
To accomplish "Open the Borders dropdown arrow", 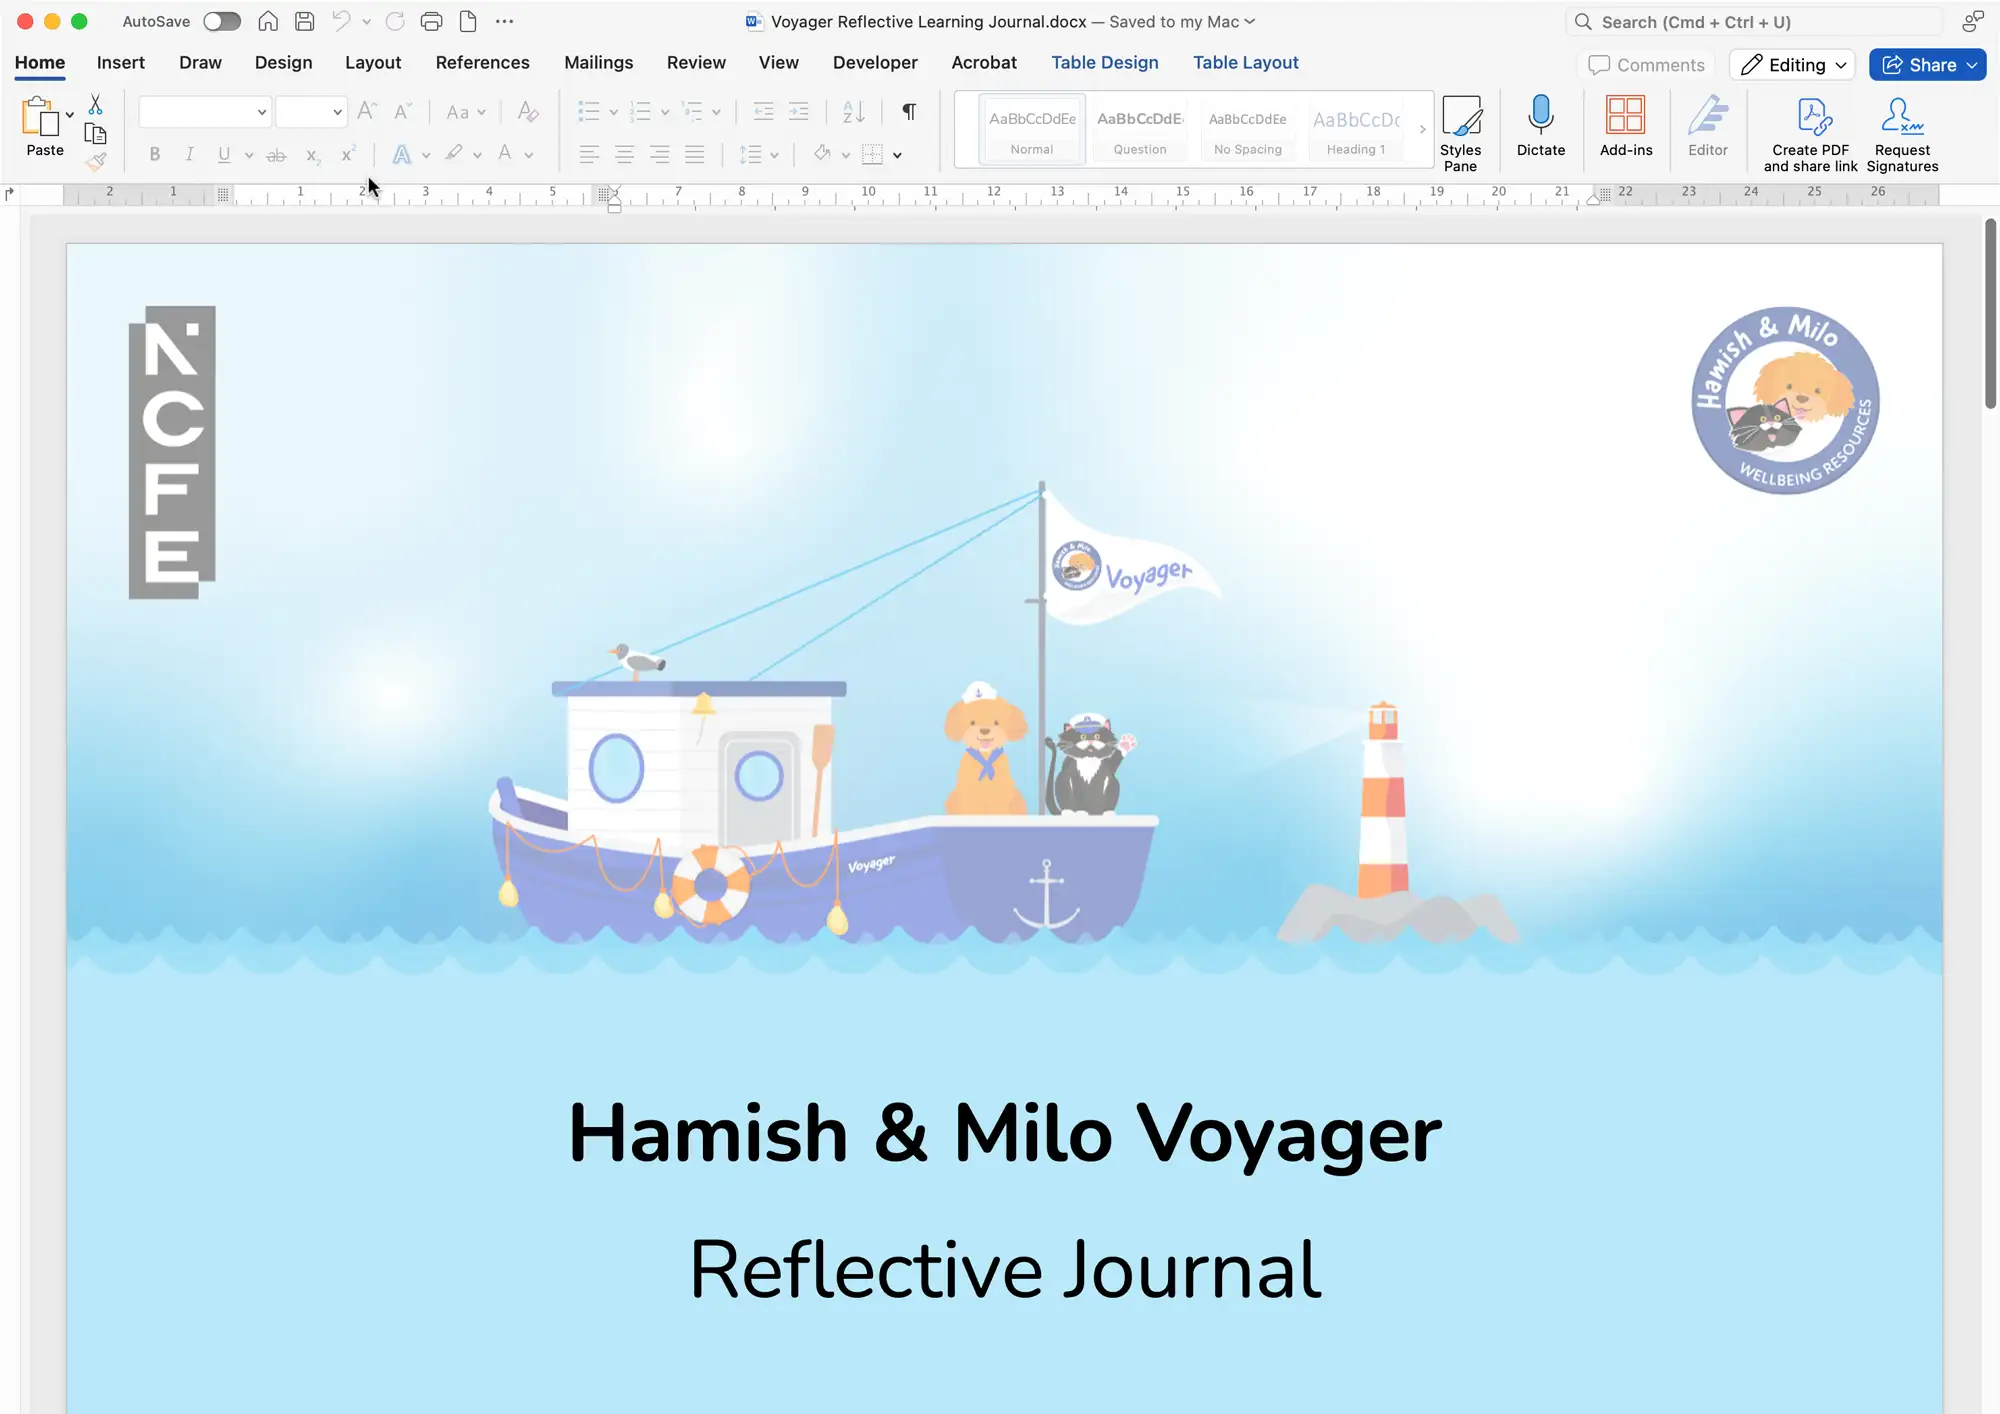I will [x=897, y=155].
